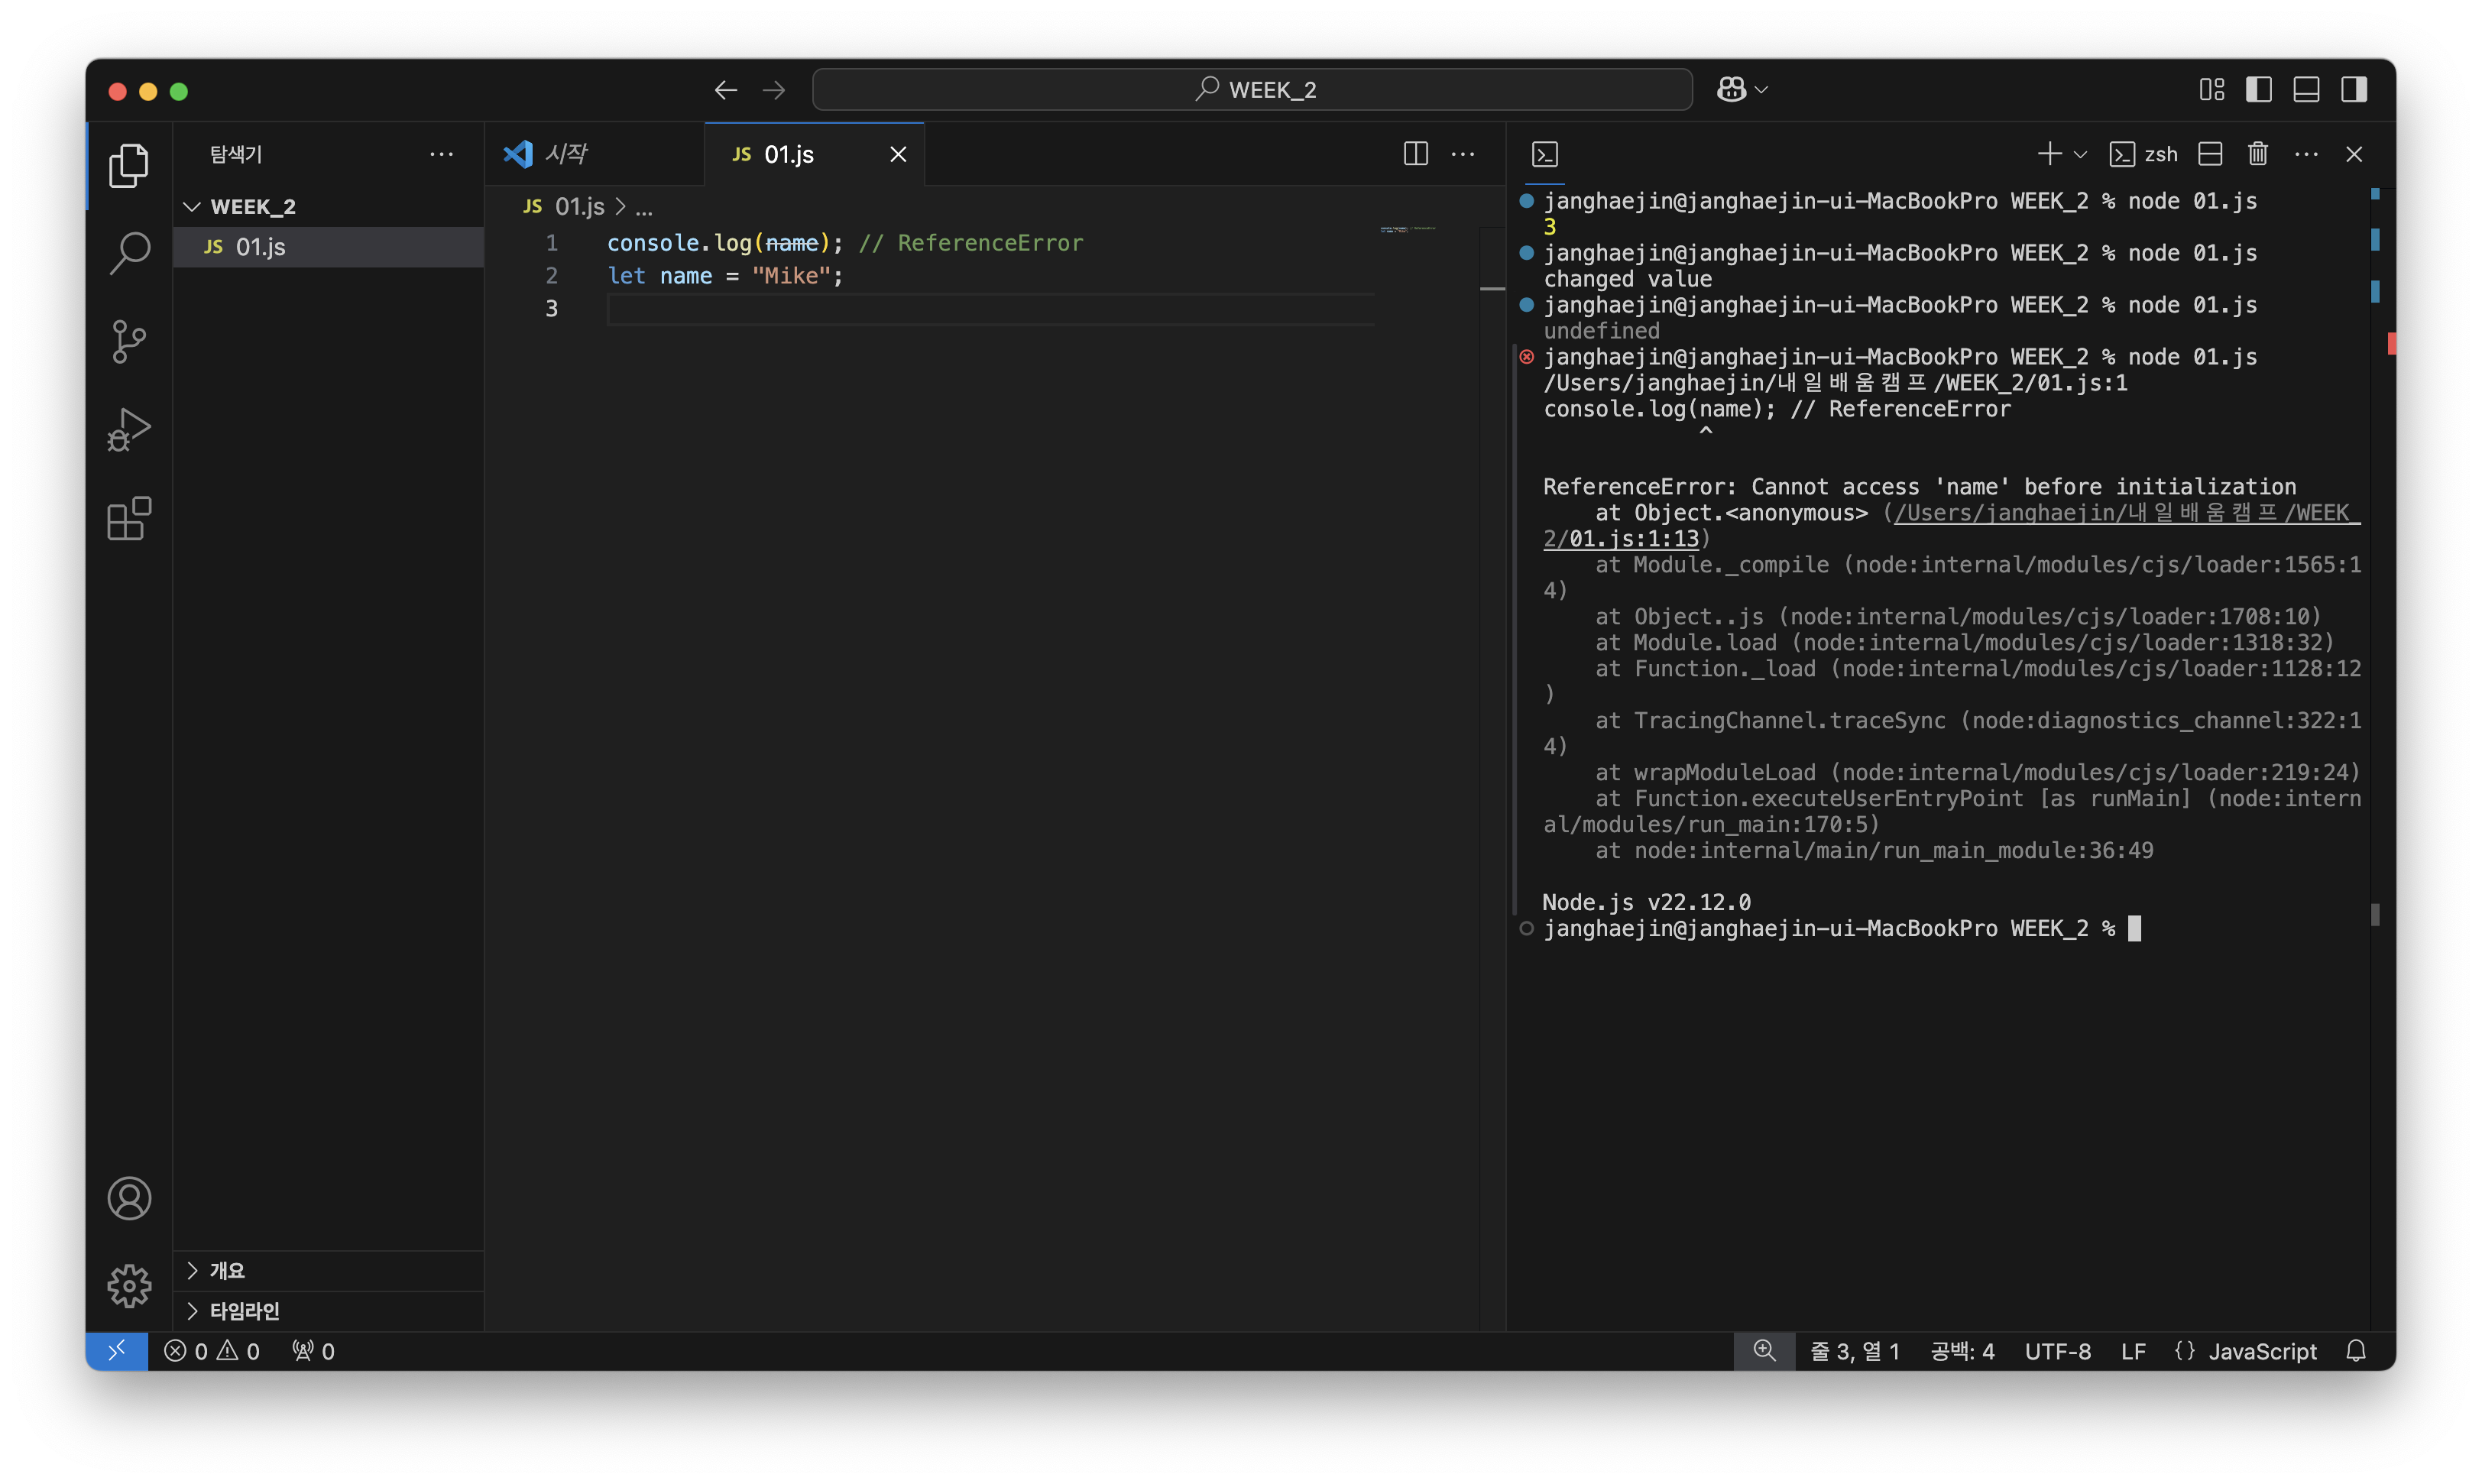Click the 줄 3, 열 1 cursor position
The height and width of the screenshot is (1484, 2482).
pos(1854,1351)
